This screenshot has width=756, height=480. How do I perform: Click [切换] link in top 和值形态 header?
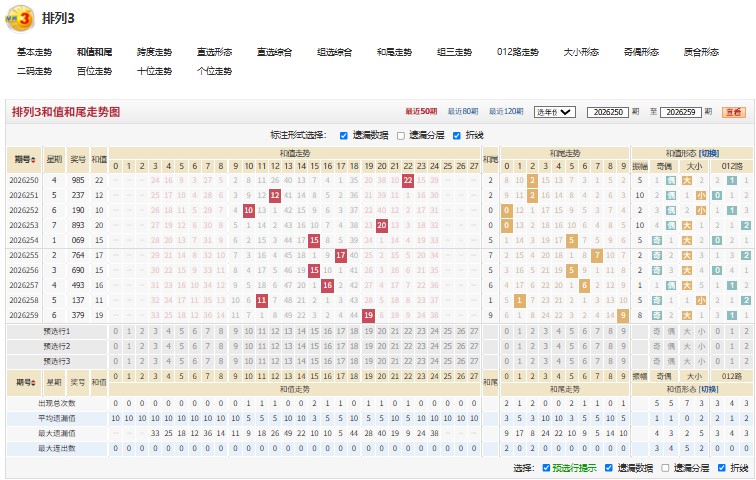pyautogui.click(x=709, y=153)
